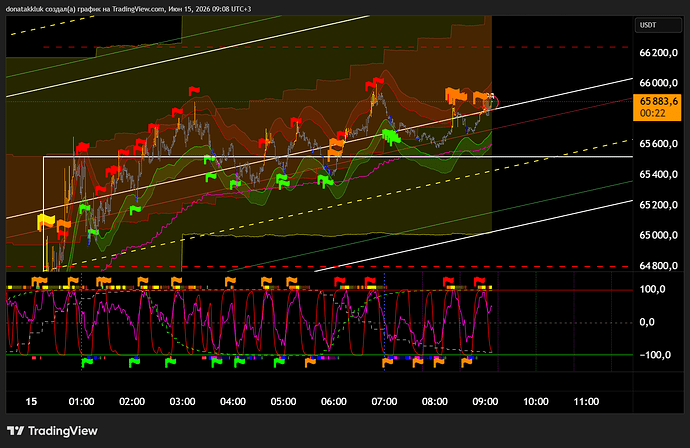Select oscillator red flag above 06:00
Image resolution: width=690 pixels, height=448 pixels.
[339, 281]
